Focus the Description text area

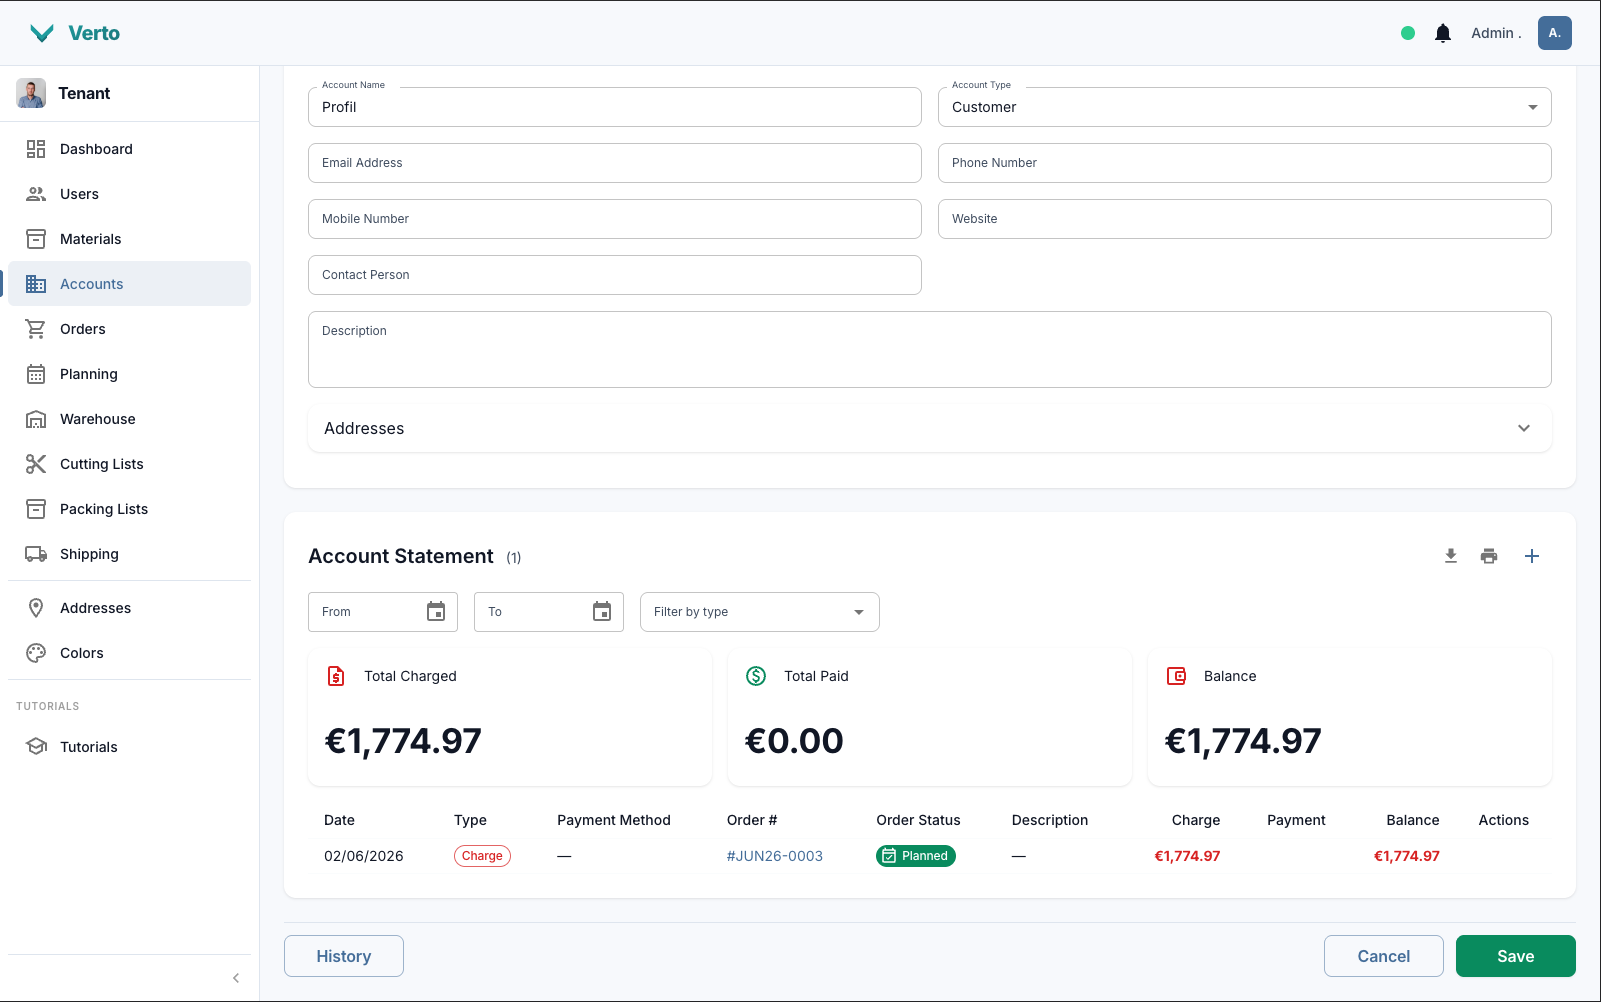[x=930, y=349]
